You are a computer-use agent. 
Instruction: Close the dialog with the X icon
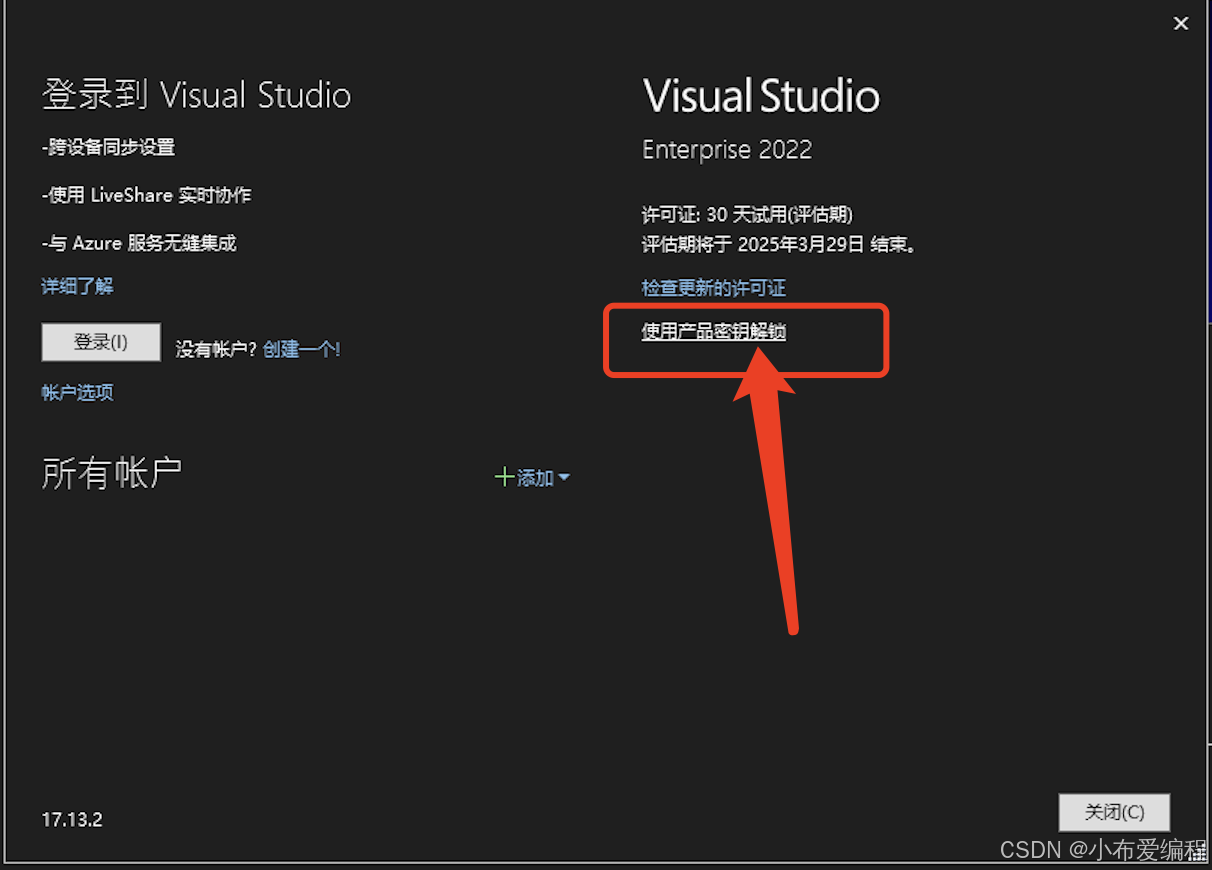(1181, 24)
